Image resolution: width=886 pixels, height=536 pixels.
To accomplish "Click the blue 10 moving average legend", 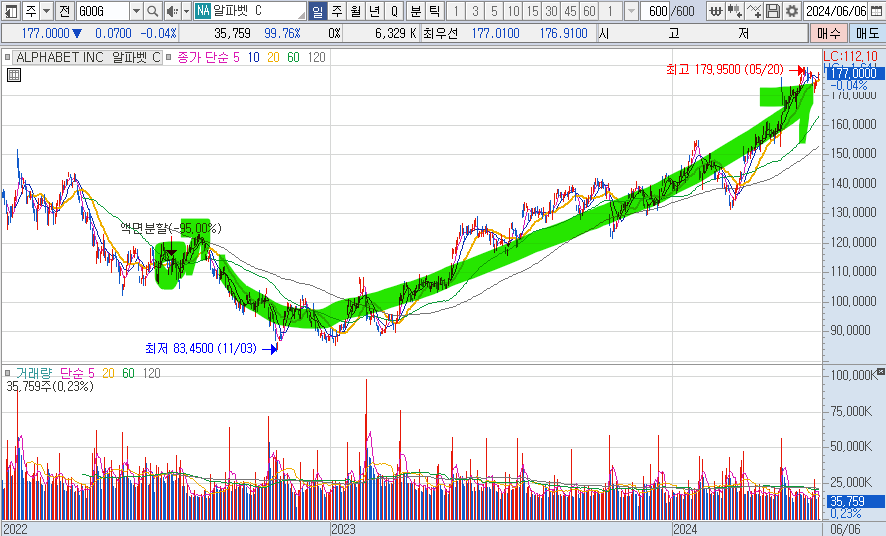I will pyautogui.click(x=253, y=57).
